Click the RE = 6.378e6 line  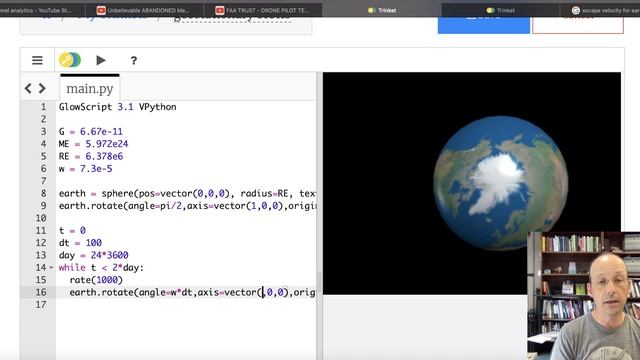coord(91,156)
